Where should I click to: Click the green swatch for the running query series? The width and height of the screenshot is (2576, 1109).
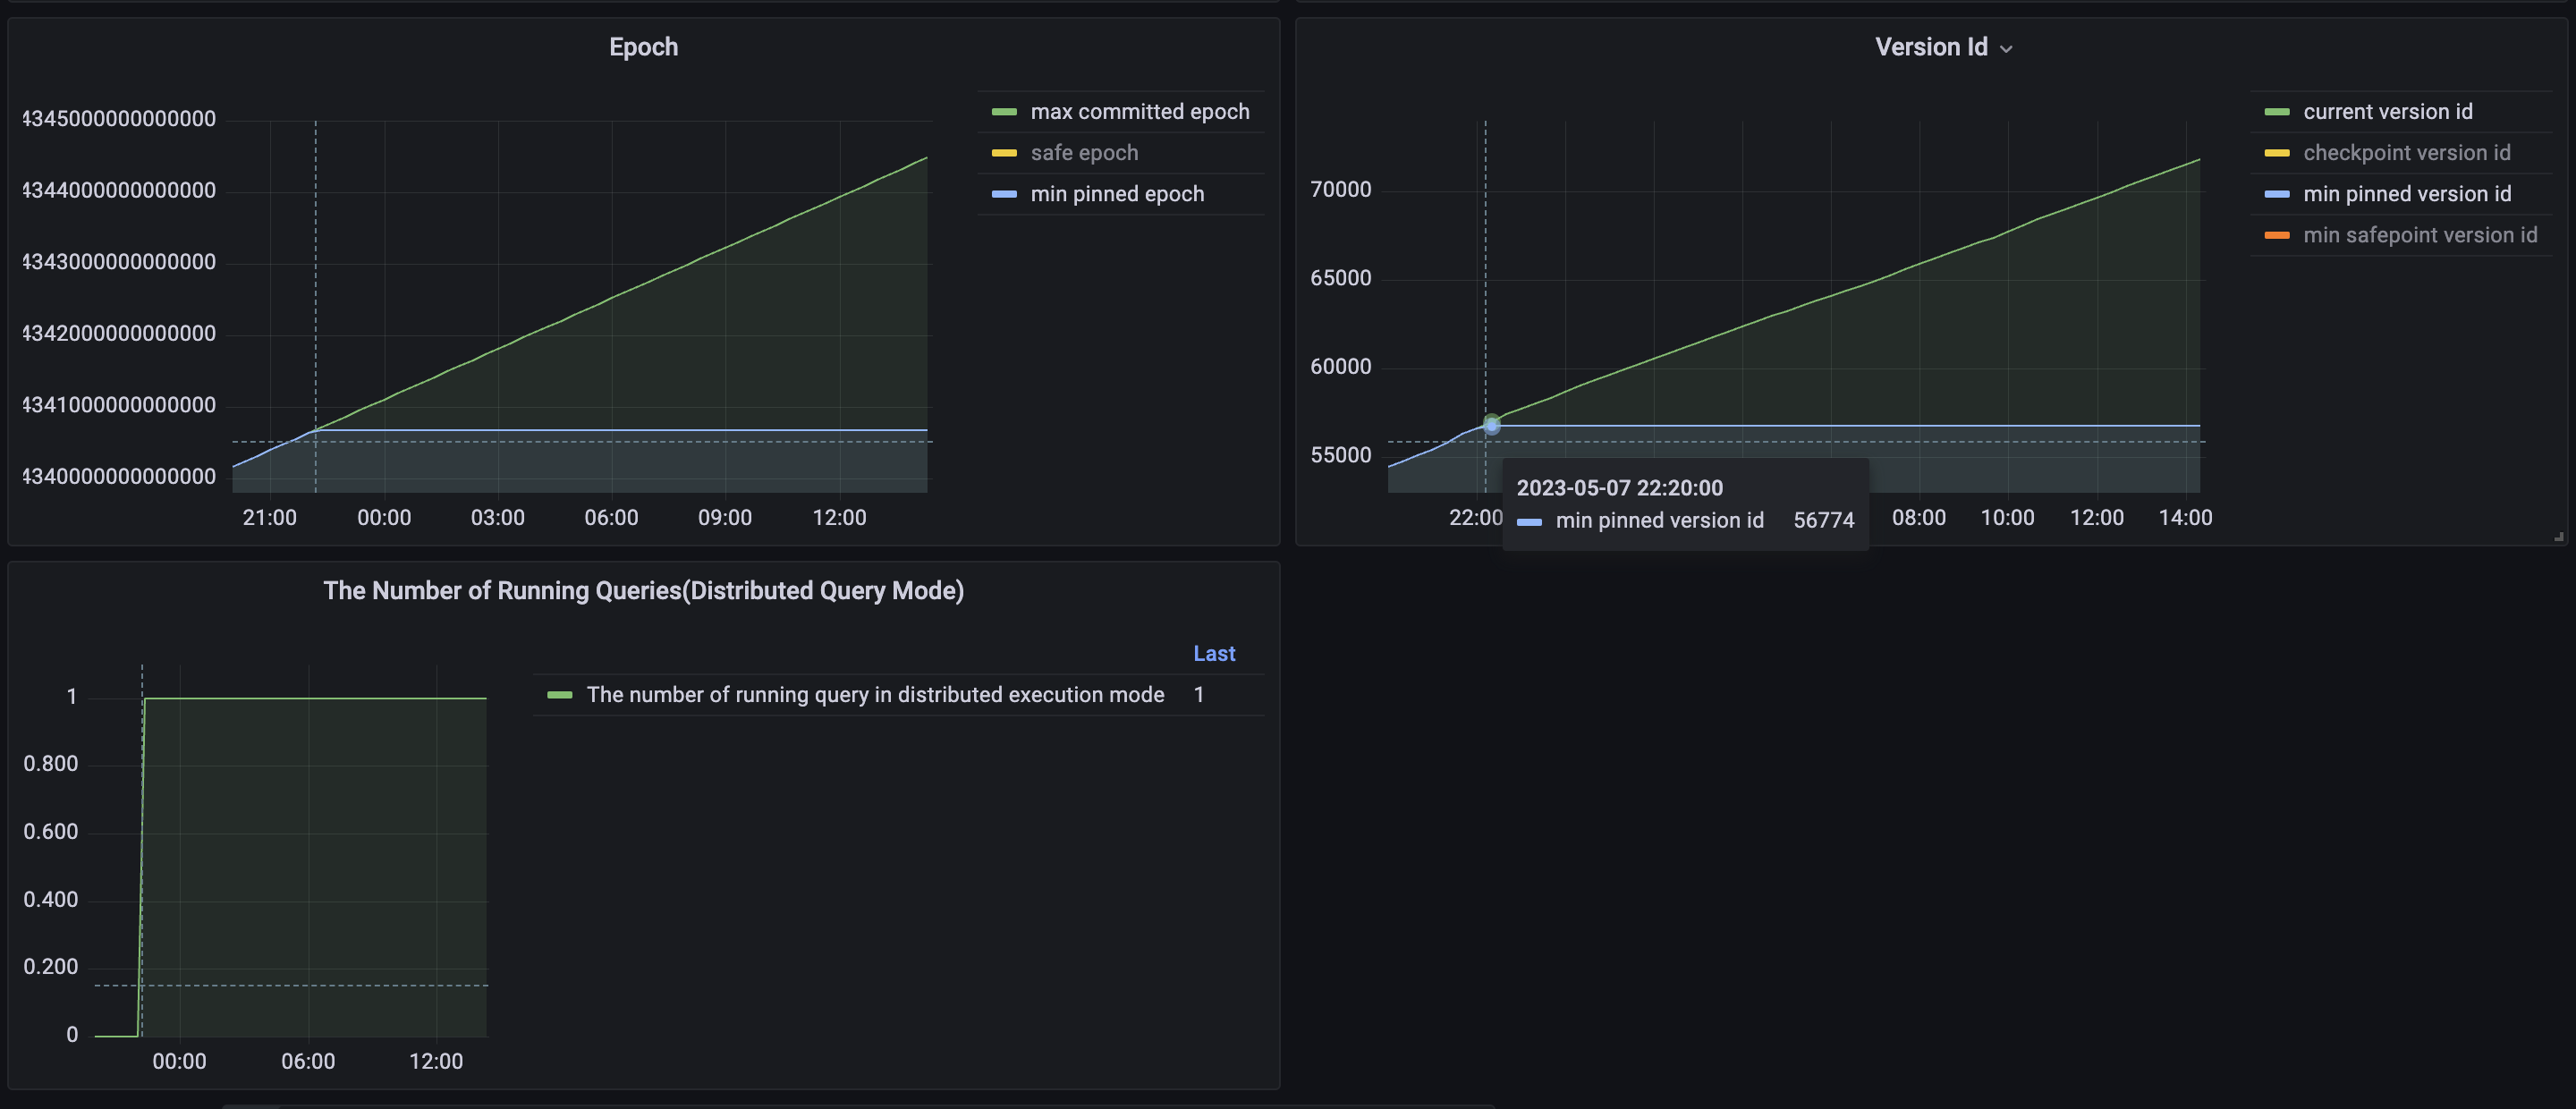click(561, 694)
